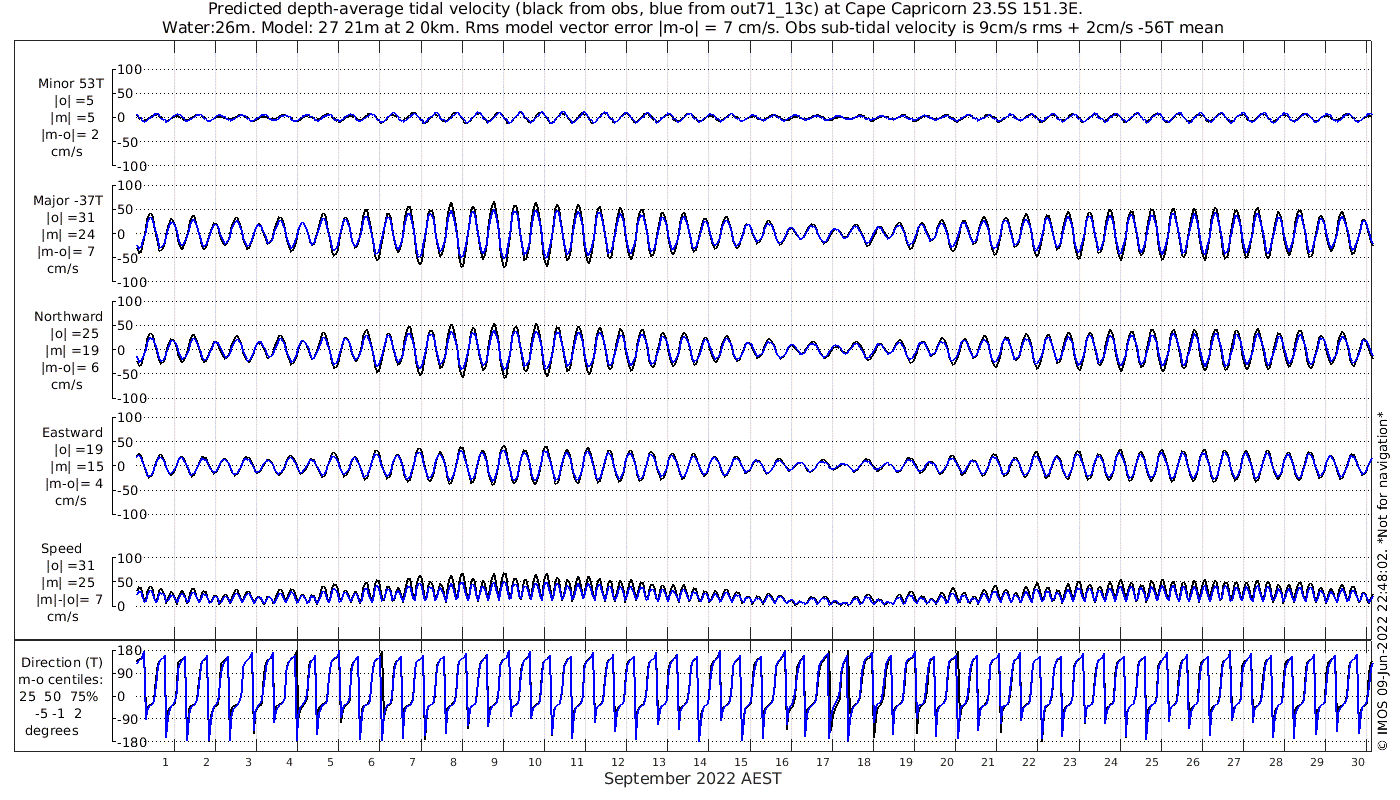Click day '23' on the date axis

click(x=1070, y=762)
